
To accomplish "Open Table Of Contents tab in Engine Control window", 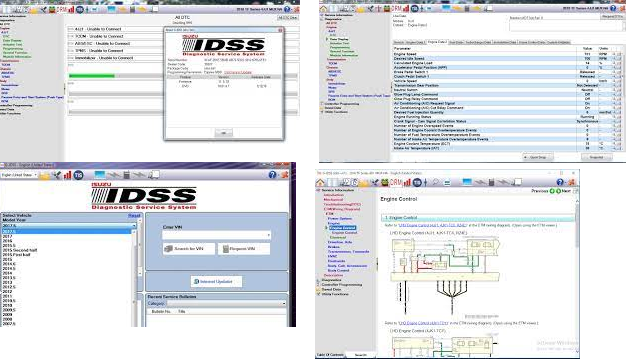I will (x=330, y=355).
